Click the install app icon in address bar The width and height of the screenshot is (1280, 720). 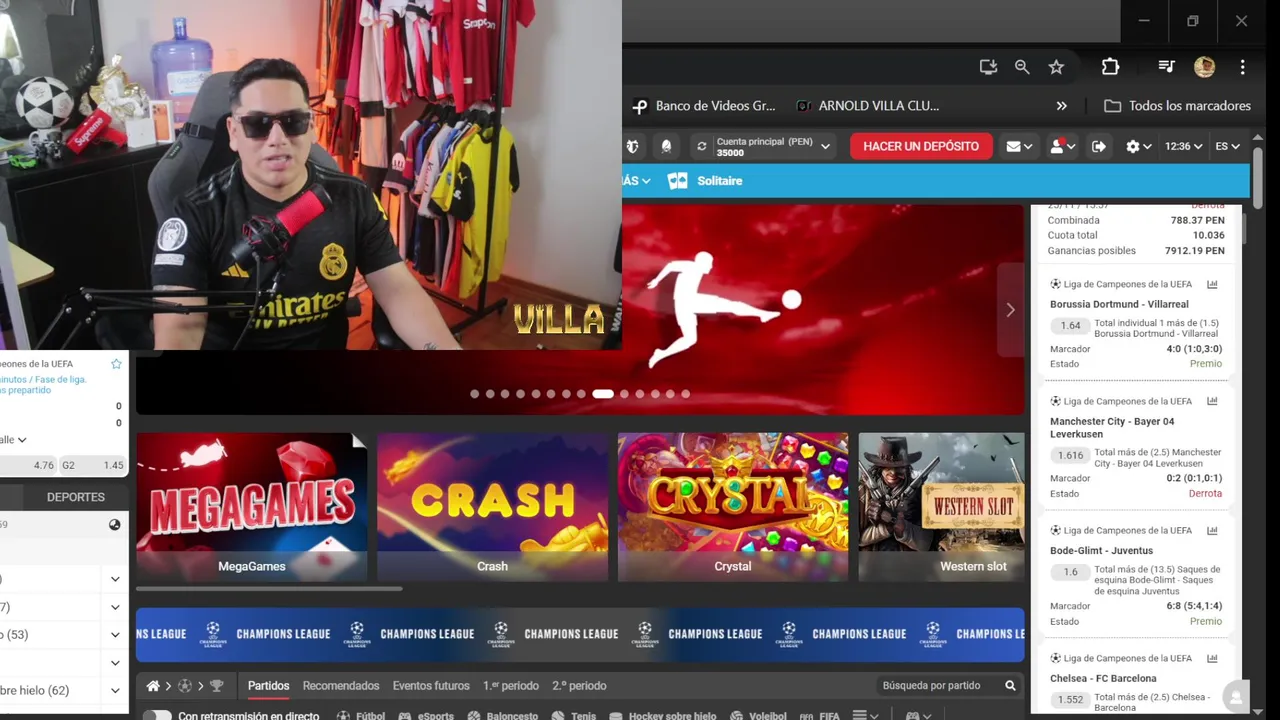point(988,67)
